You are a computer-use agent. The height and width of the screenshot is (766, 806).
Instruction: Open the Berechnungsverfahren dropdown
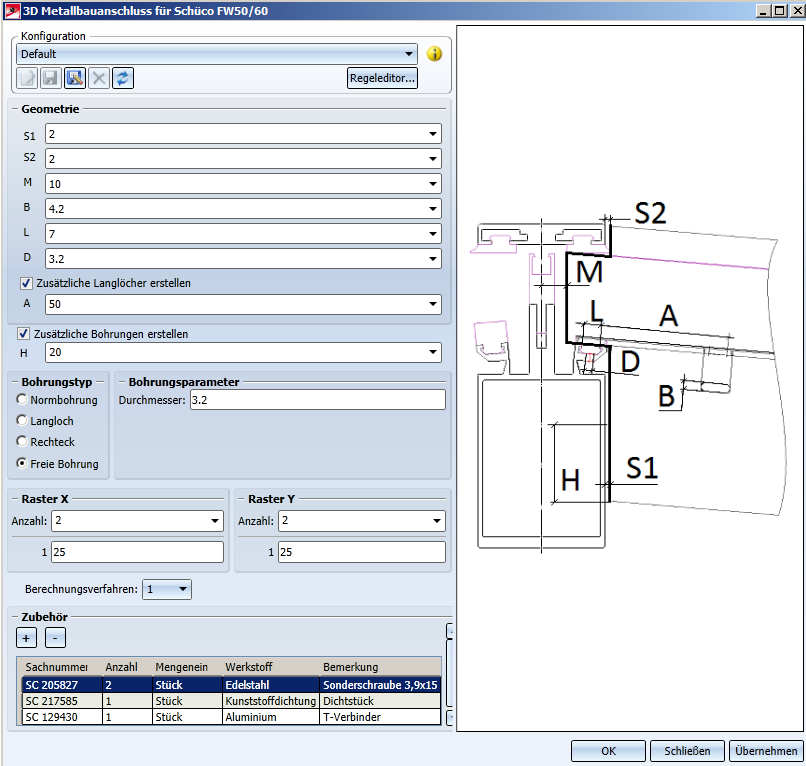pyautogui.click(x=181, y=589)
